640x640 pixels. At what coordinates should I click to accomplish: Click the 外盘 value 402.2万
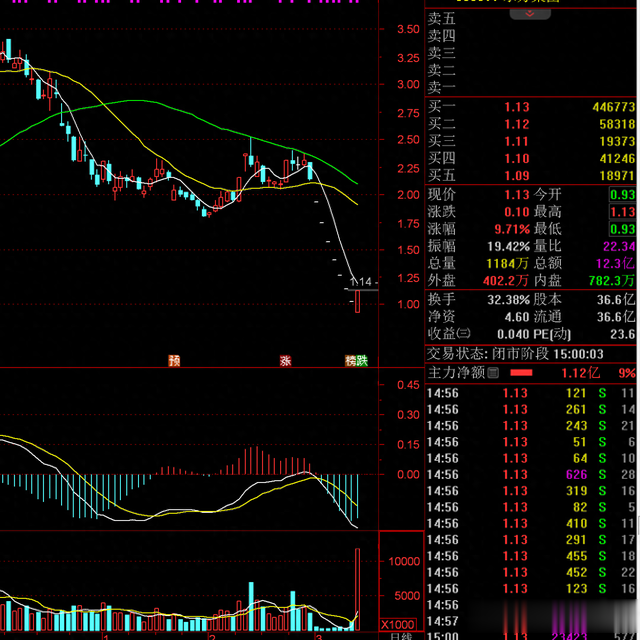tap(506, 280)
